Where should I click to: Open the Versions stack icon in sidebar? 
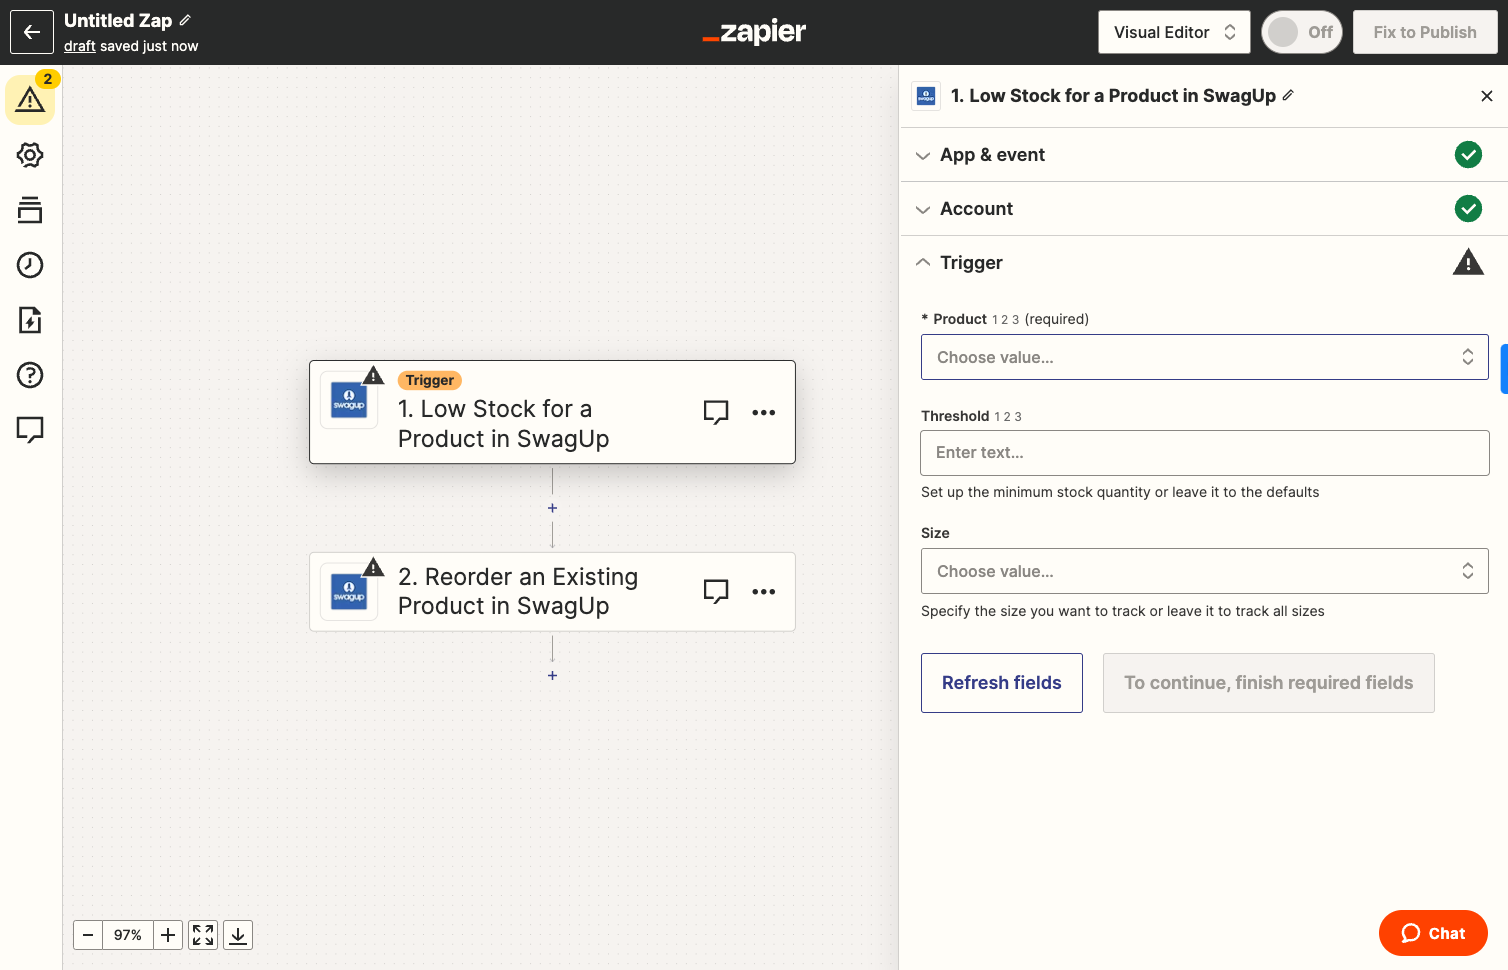tap(30, 210)
